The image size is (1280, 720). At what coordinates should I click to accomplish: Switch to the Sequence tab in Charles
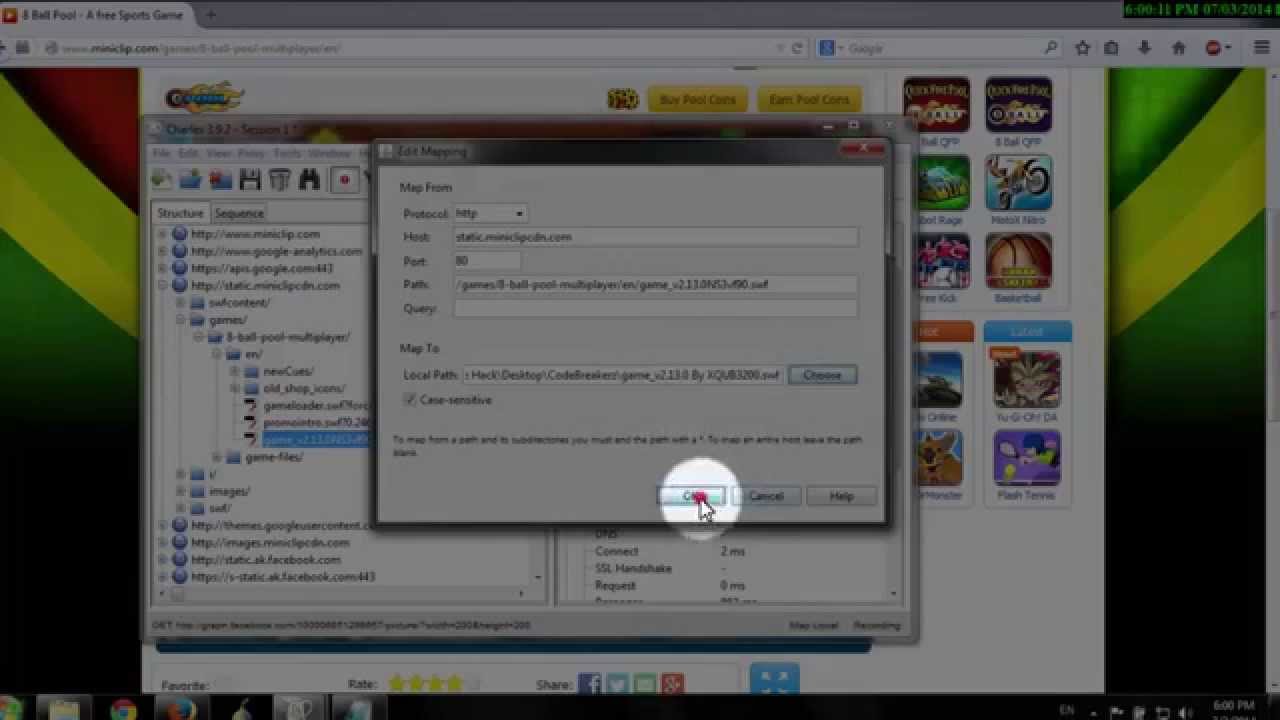(239, 213)
